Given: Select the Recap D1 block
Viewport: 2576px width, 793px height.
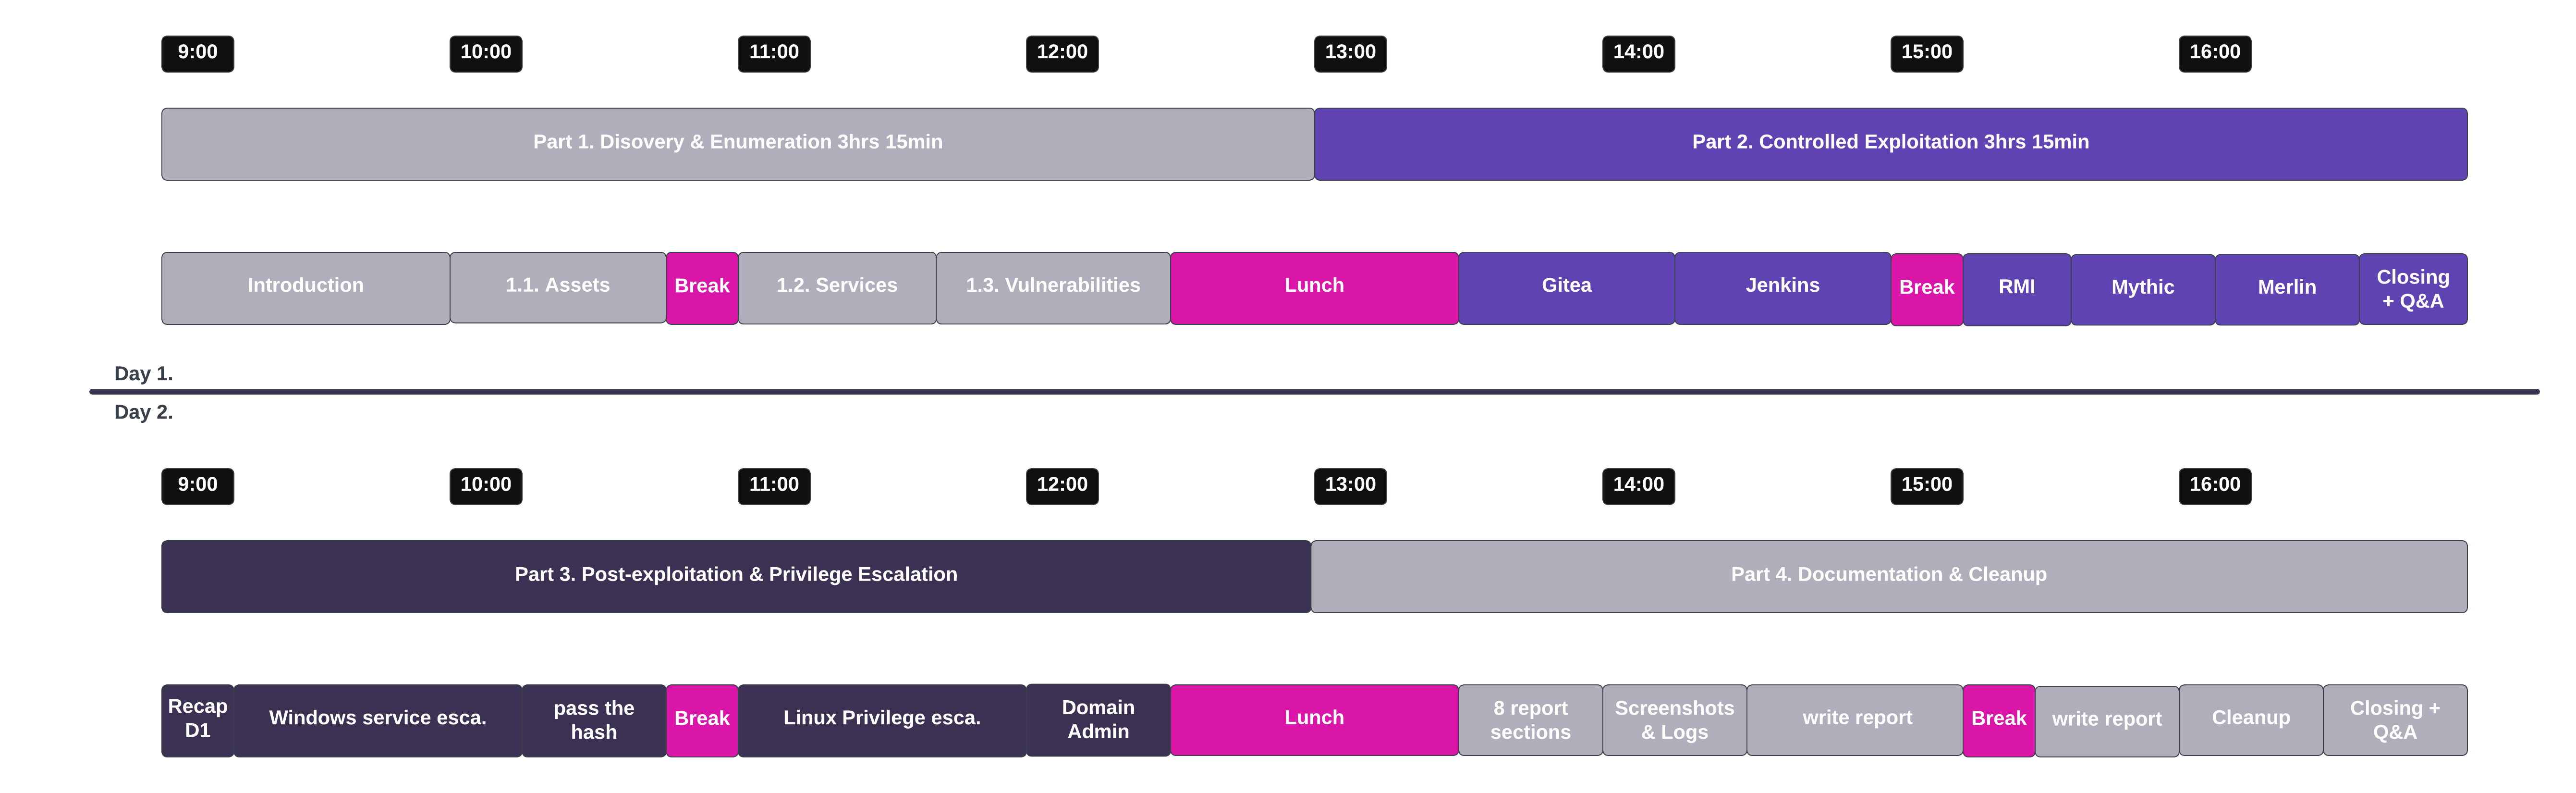Looking at the screenshot, I should [x=197, y=719].
